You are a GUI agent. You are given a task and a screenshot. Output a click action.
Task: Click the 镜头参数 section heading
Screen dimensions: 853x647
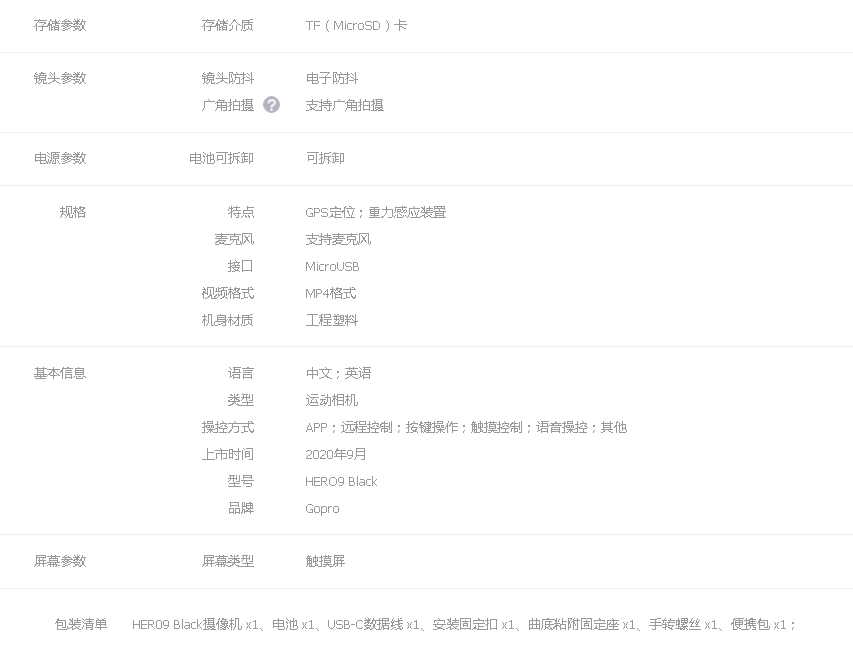pyautogui.click(x=60, y=79)
